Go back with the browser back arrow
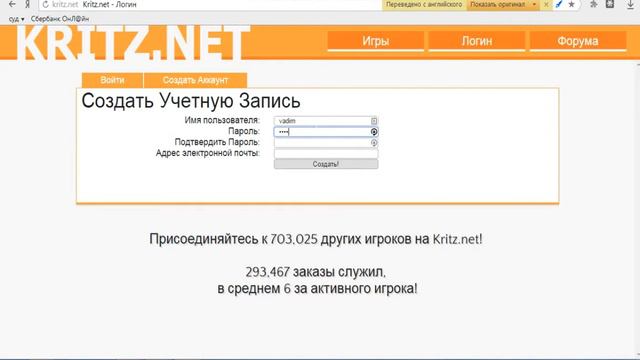Image resolution: width=640 pixels, height=360 pixels. click(x=12, y=4)
